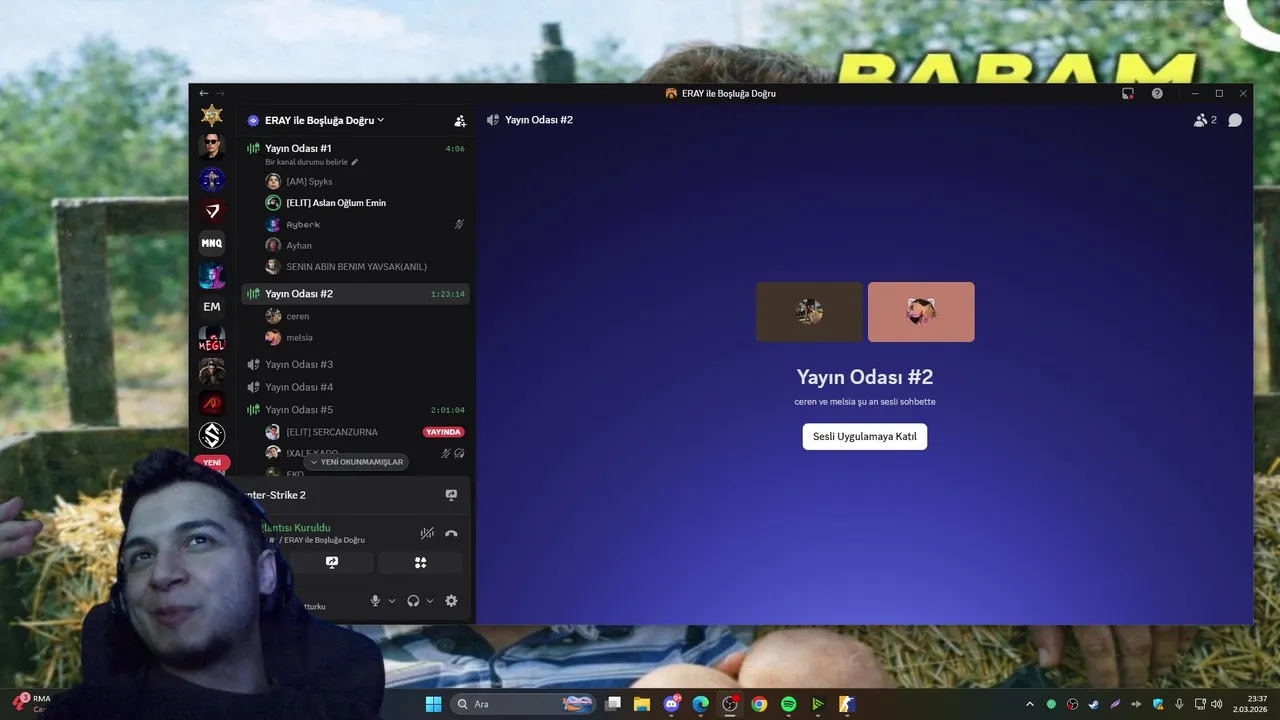Select the Yayın Odası #2 channel row

point(355,294)
